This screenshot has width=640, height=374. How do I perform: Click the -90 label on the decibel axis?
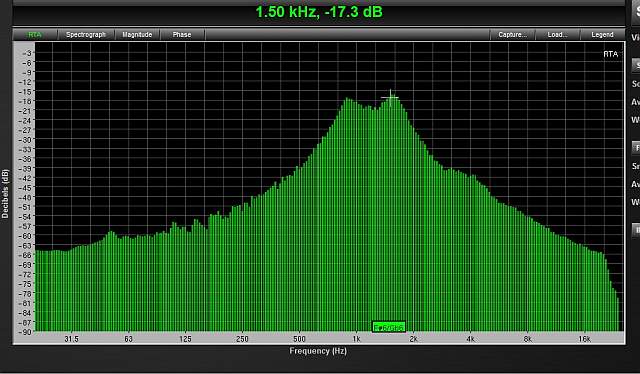[x=26, y=332]
